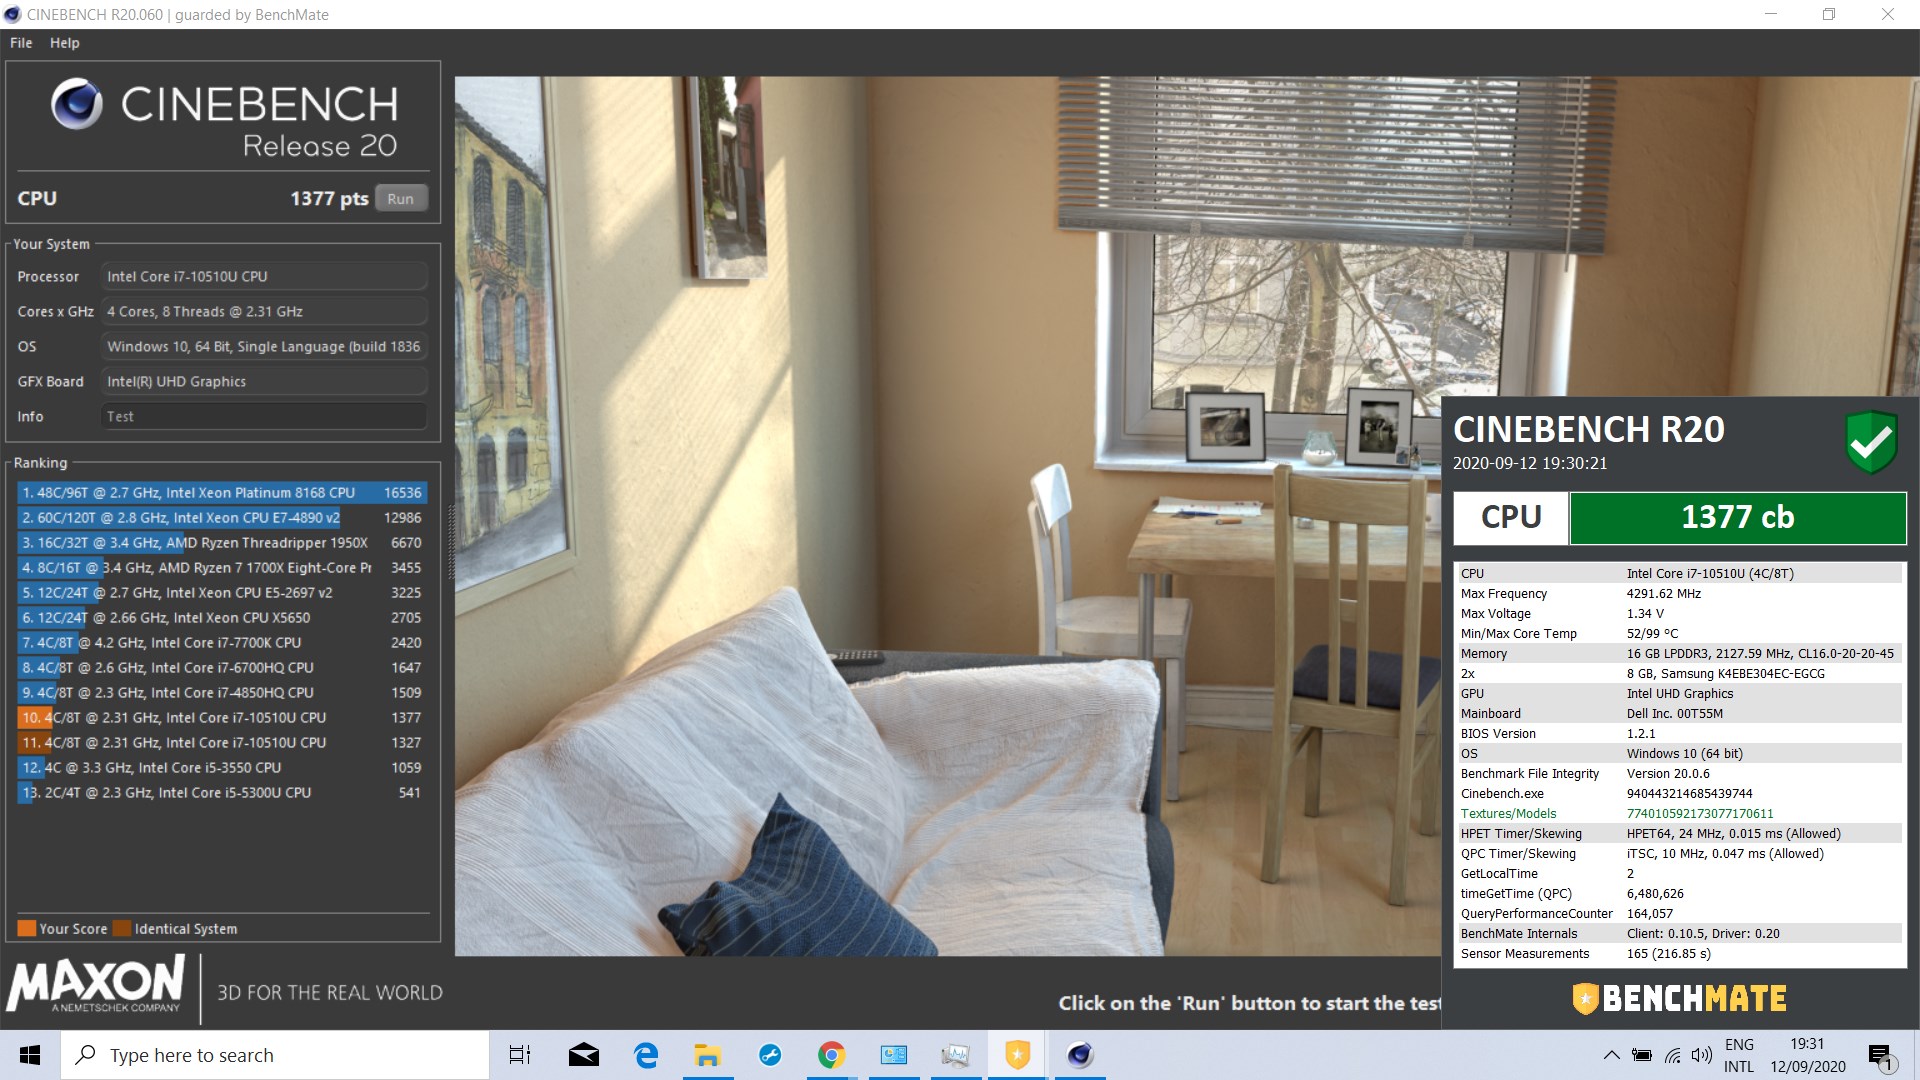Click the left panel splitter grip handle

coord(450,542)
